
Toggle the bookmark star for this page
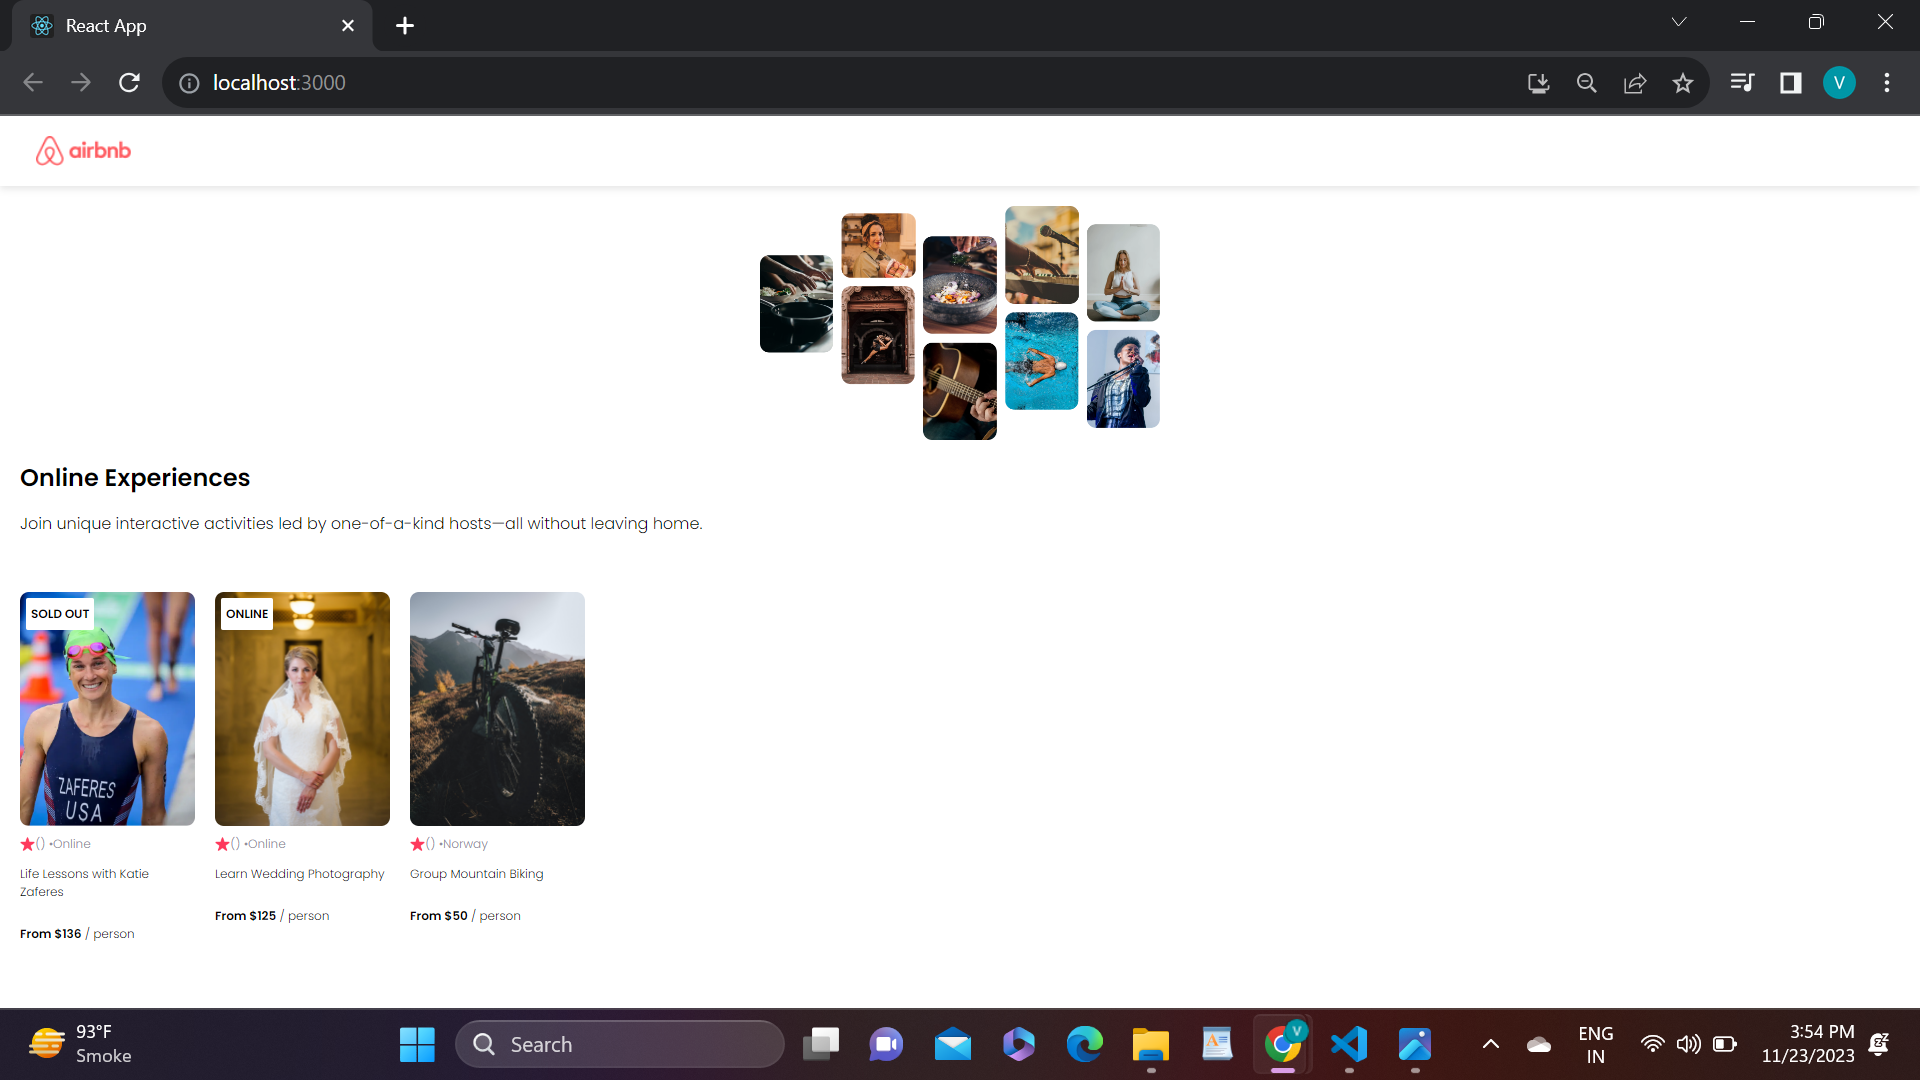coord(1684,83)
